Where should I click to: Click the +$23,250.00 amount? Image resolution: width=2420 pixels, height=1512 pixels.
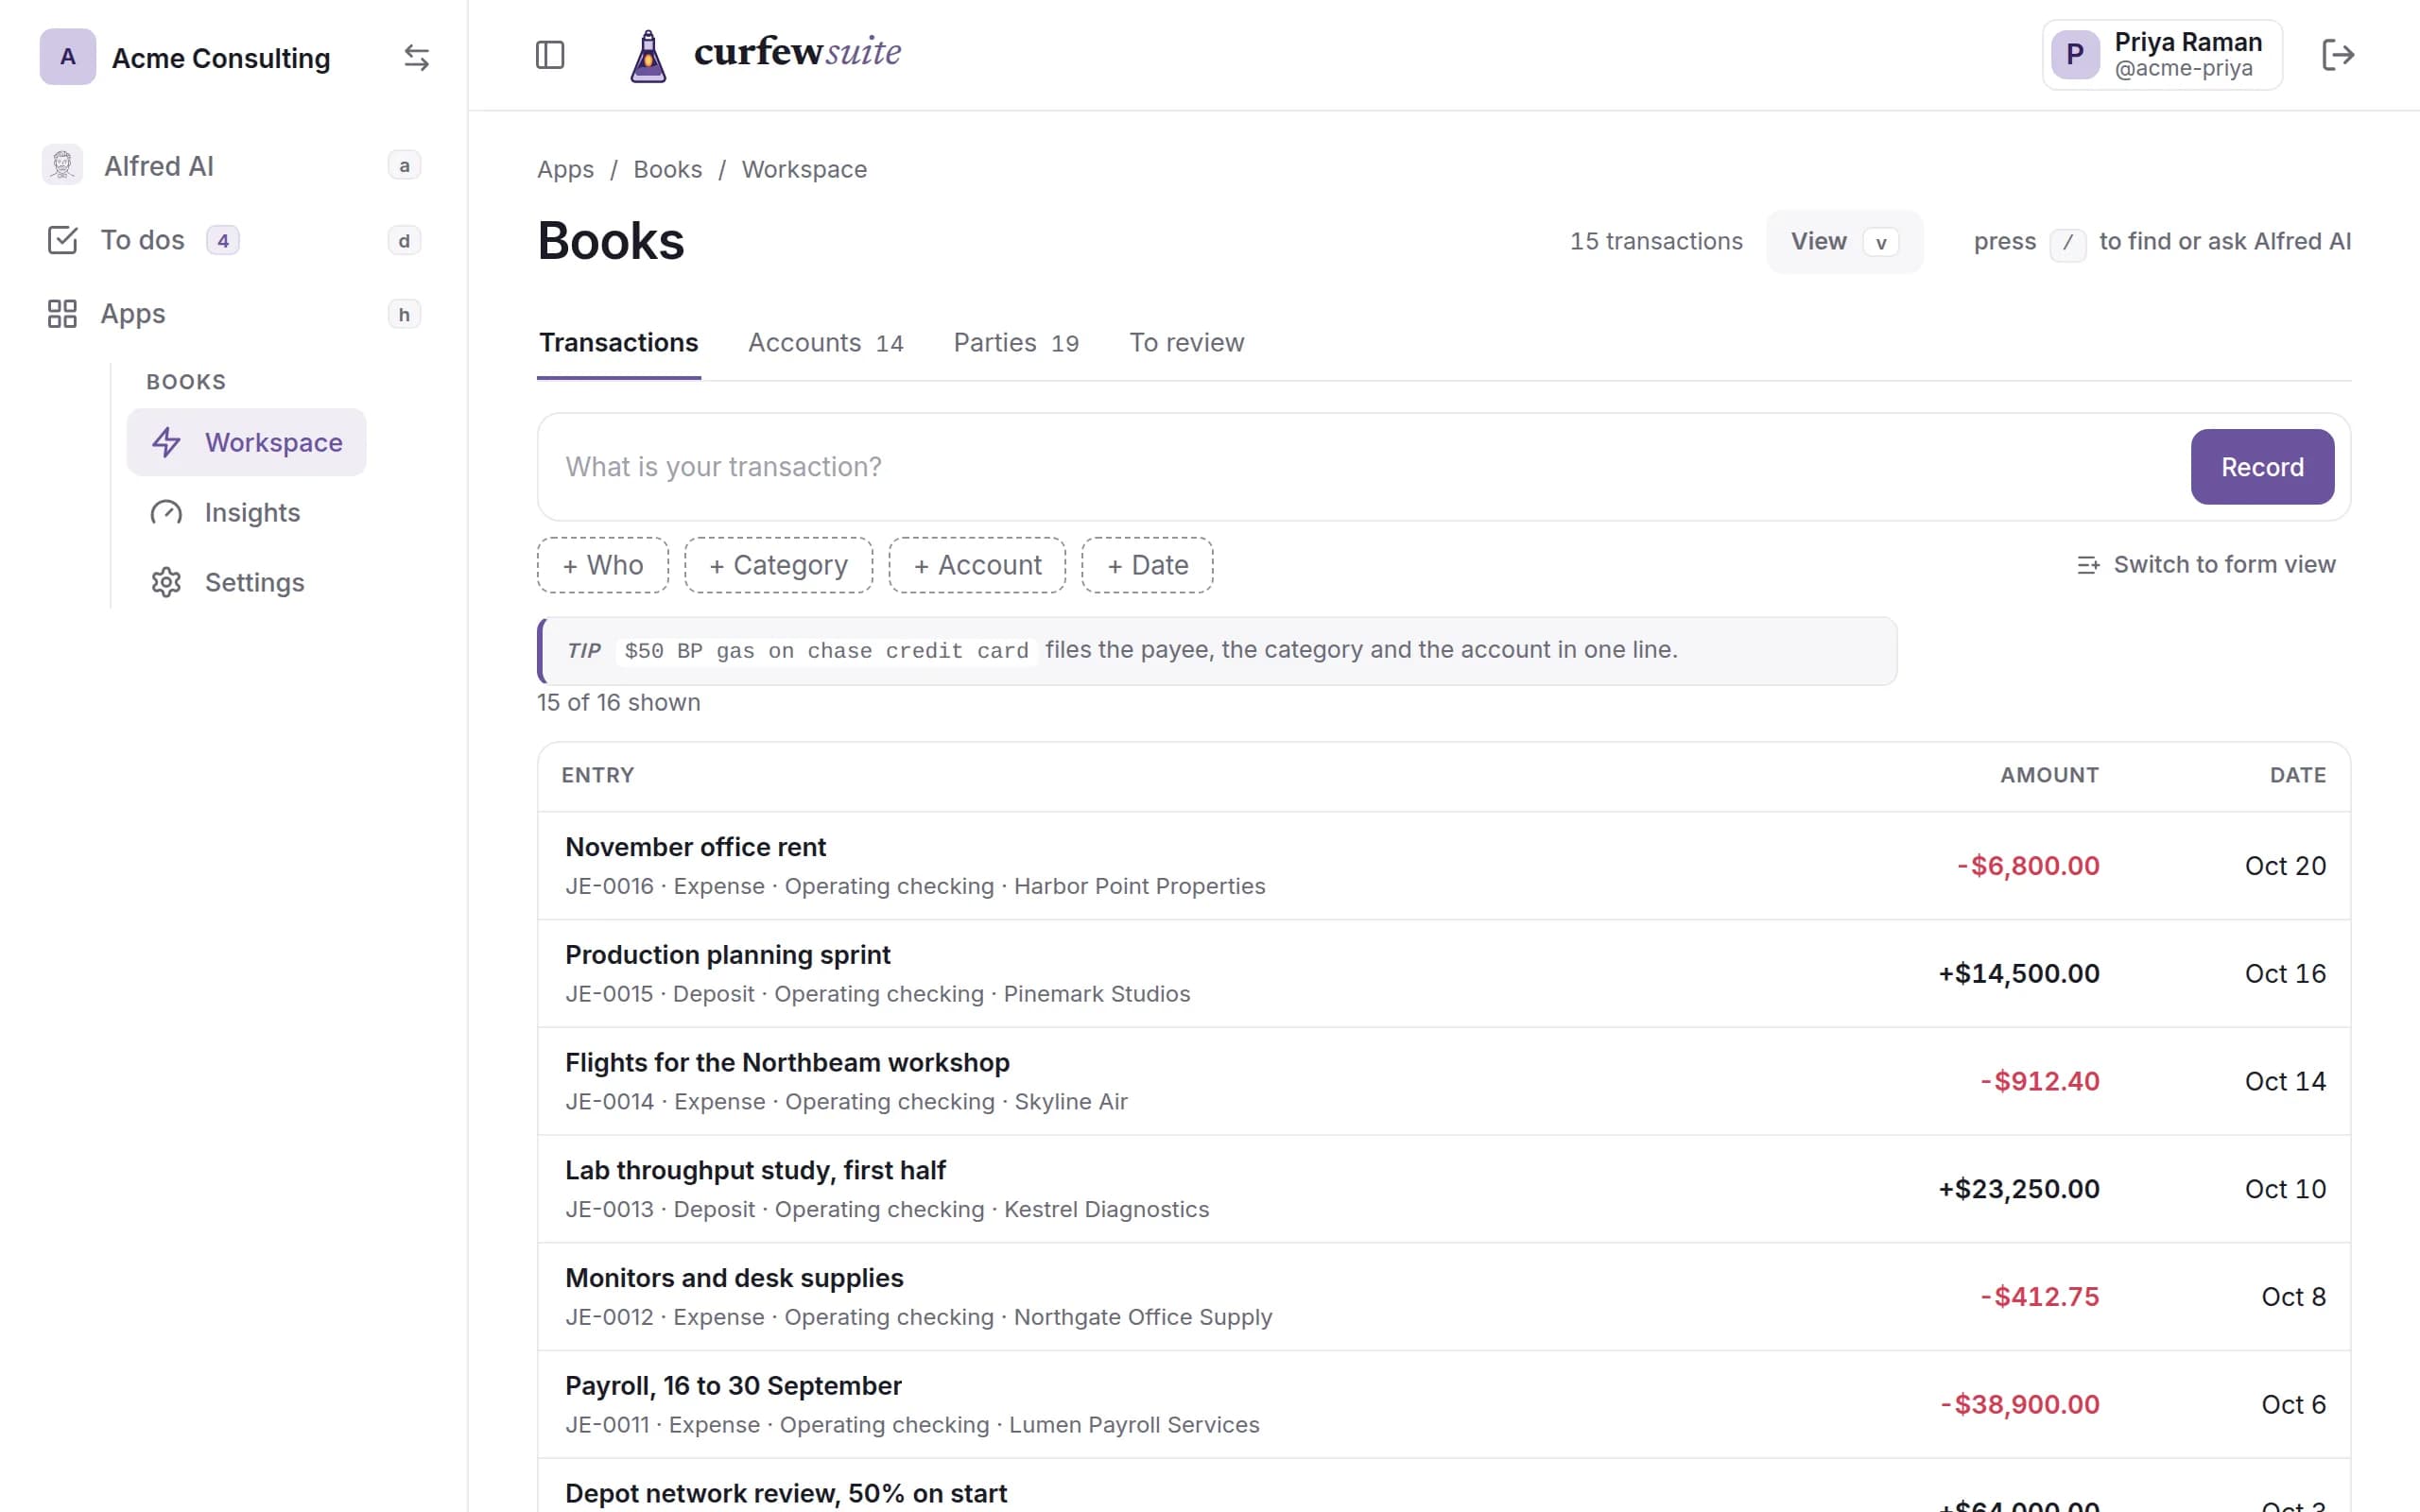tap(2018, 1189)
